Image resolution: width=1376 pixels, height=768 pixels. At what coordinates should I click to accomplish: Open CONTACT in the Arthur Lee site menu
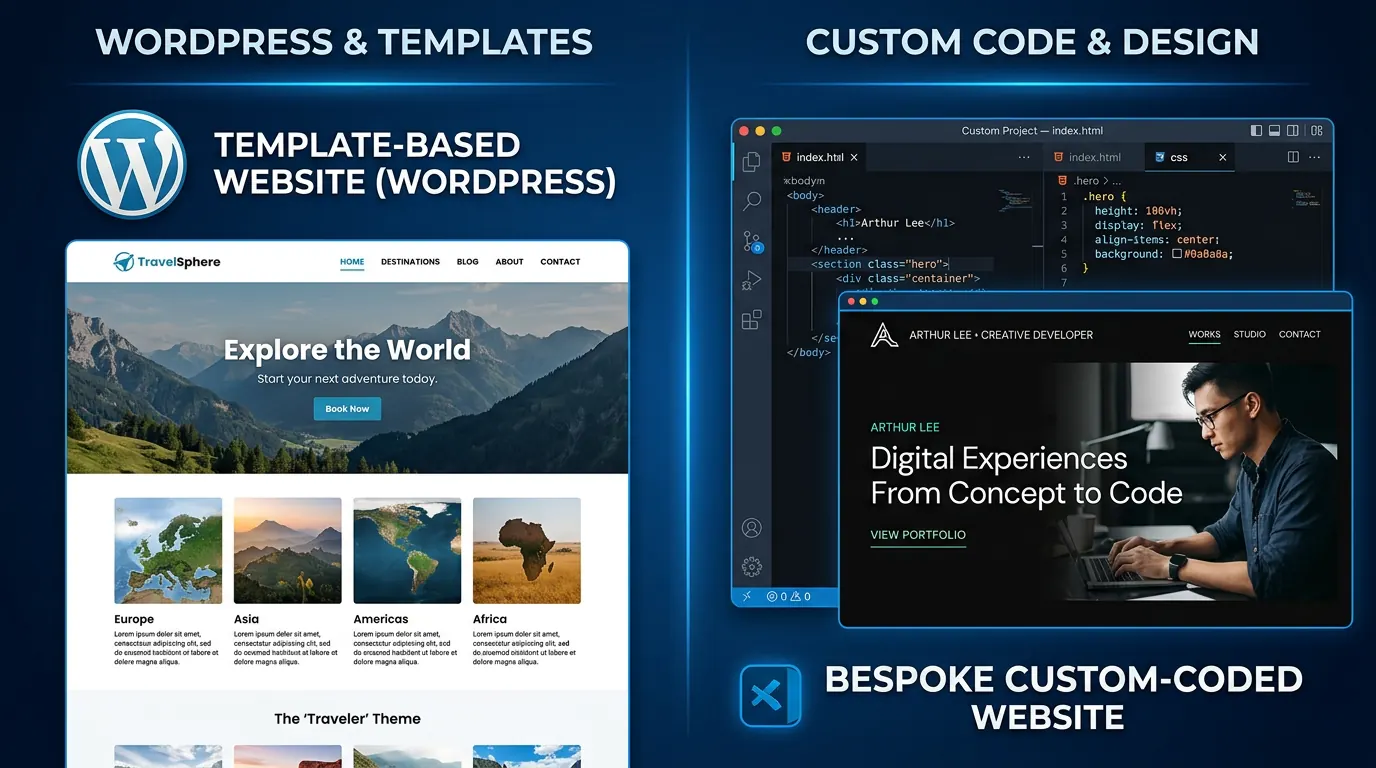click(1299, 334)
